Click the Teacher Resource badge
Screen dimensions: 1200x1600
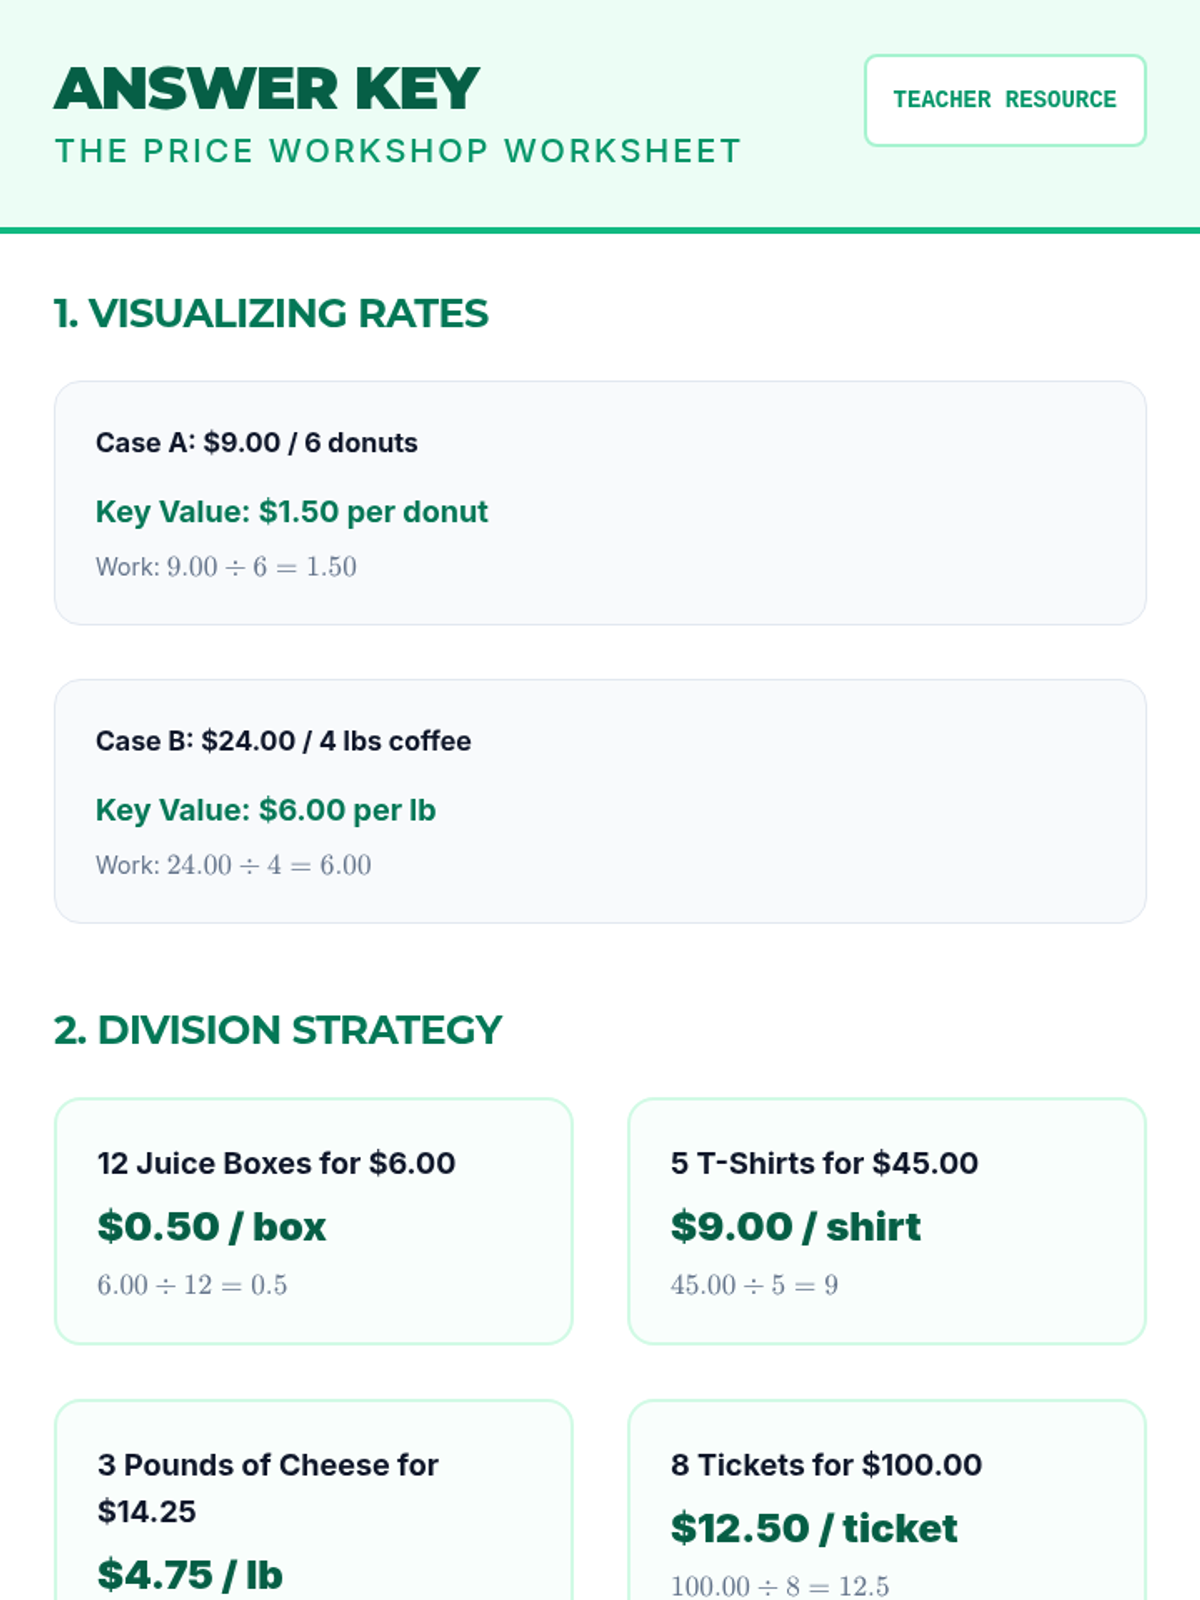pyautogui.click(x=1005, y=100)
